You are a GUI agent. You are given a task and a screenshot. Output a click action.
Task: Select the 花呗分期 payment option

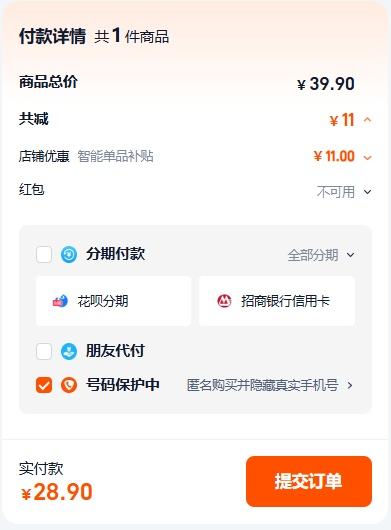point(113,301)
